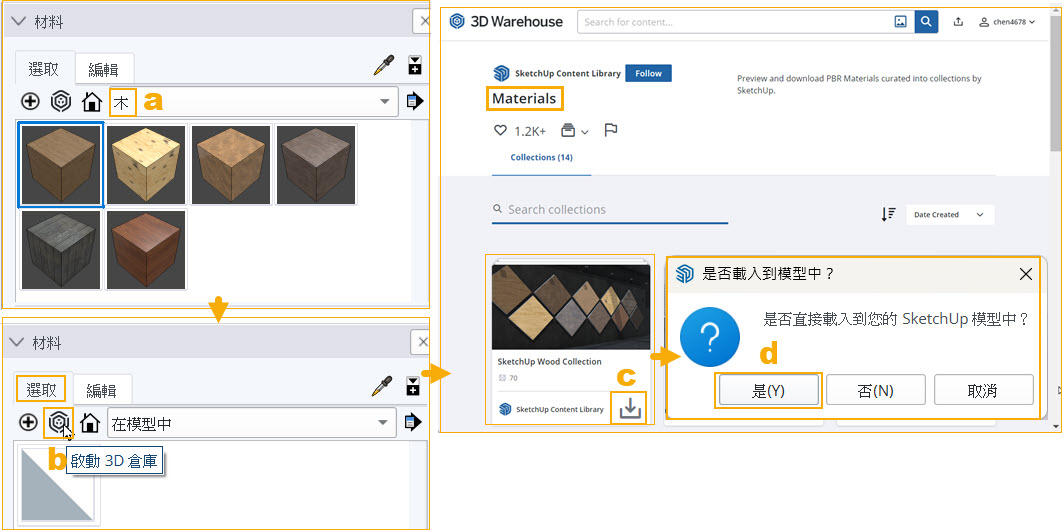This screenshot has width=1062, height=530.
Task: Click the No (N) button
Action: tap(875, 391)
